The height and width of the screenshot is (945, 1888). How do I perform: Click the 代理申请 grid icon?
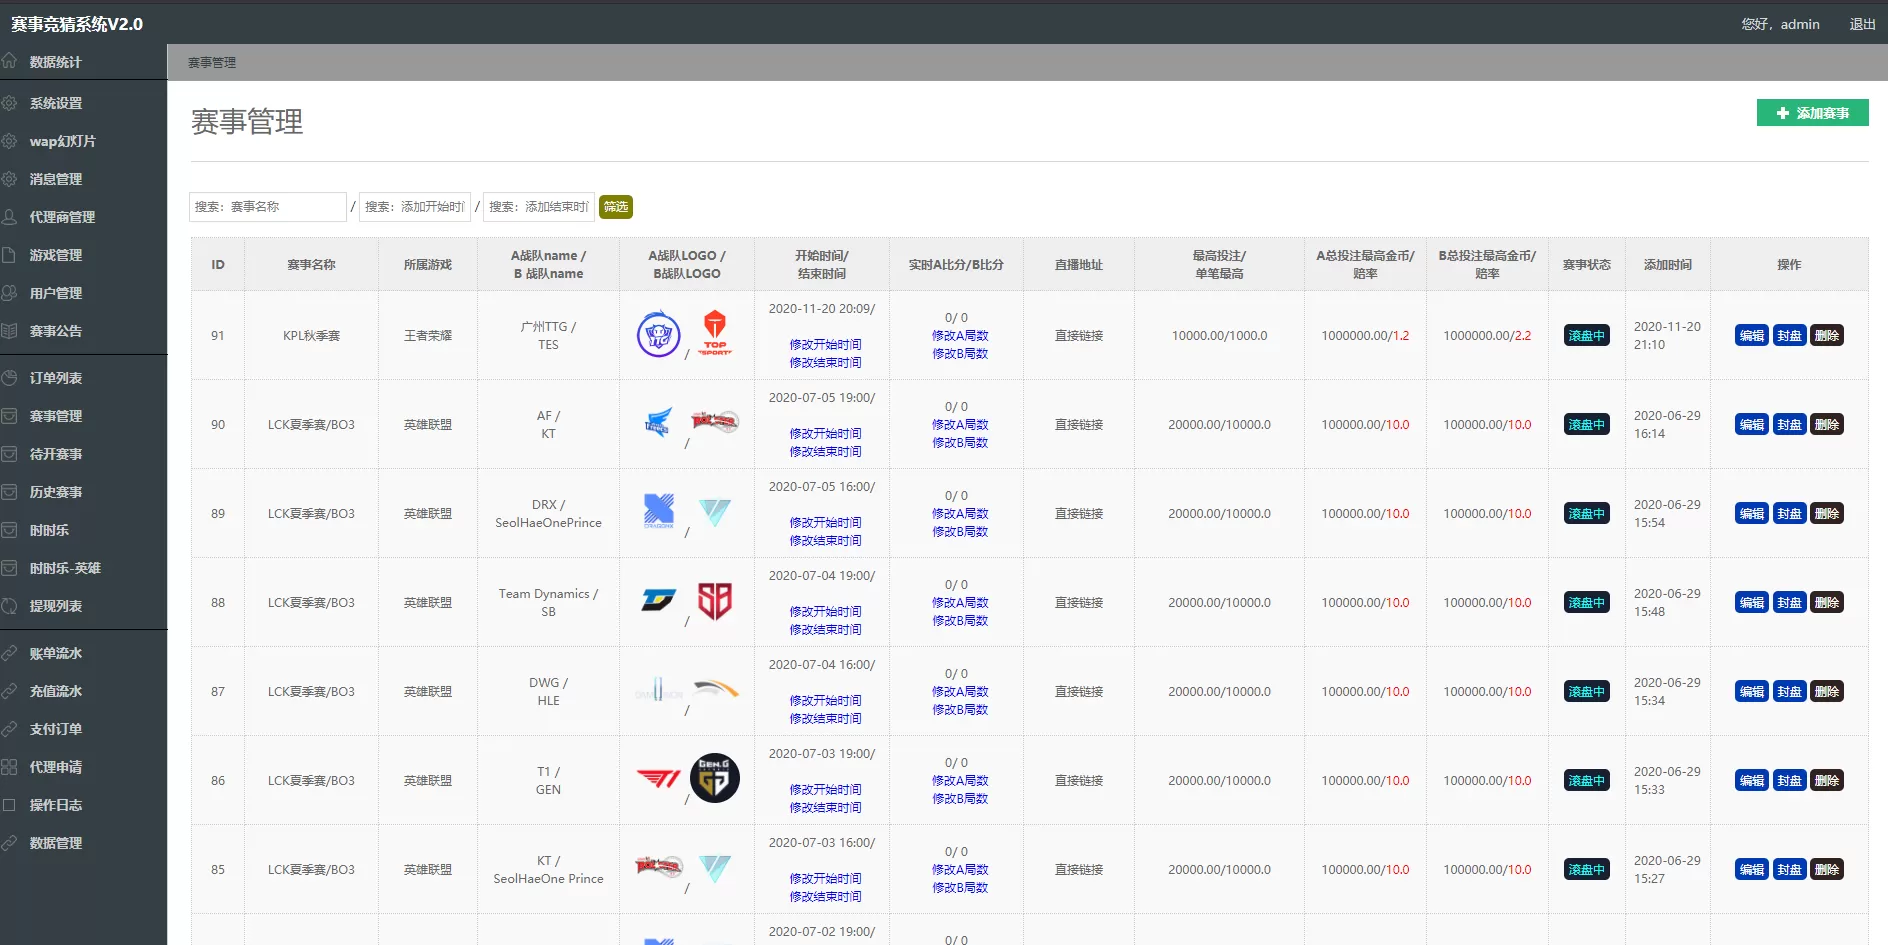(10, 767)
